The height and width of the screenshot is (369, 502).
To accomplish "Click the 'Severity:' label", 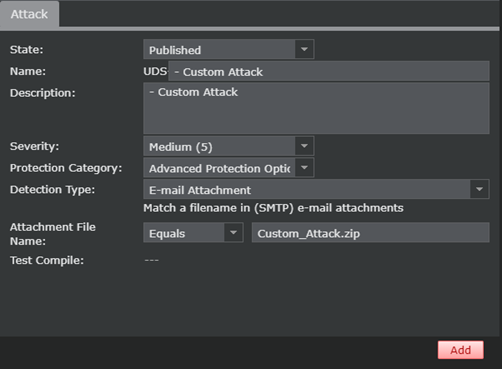I will click(34, 146).
